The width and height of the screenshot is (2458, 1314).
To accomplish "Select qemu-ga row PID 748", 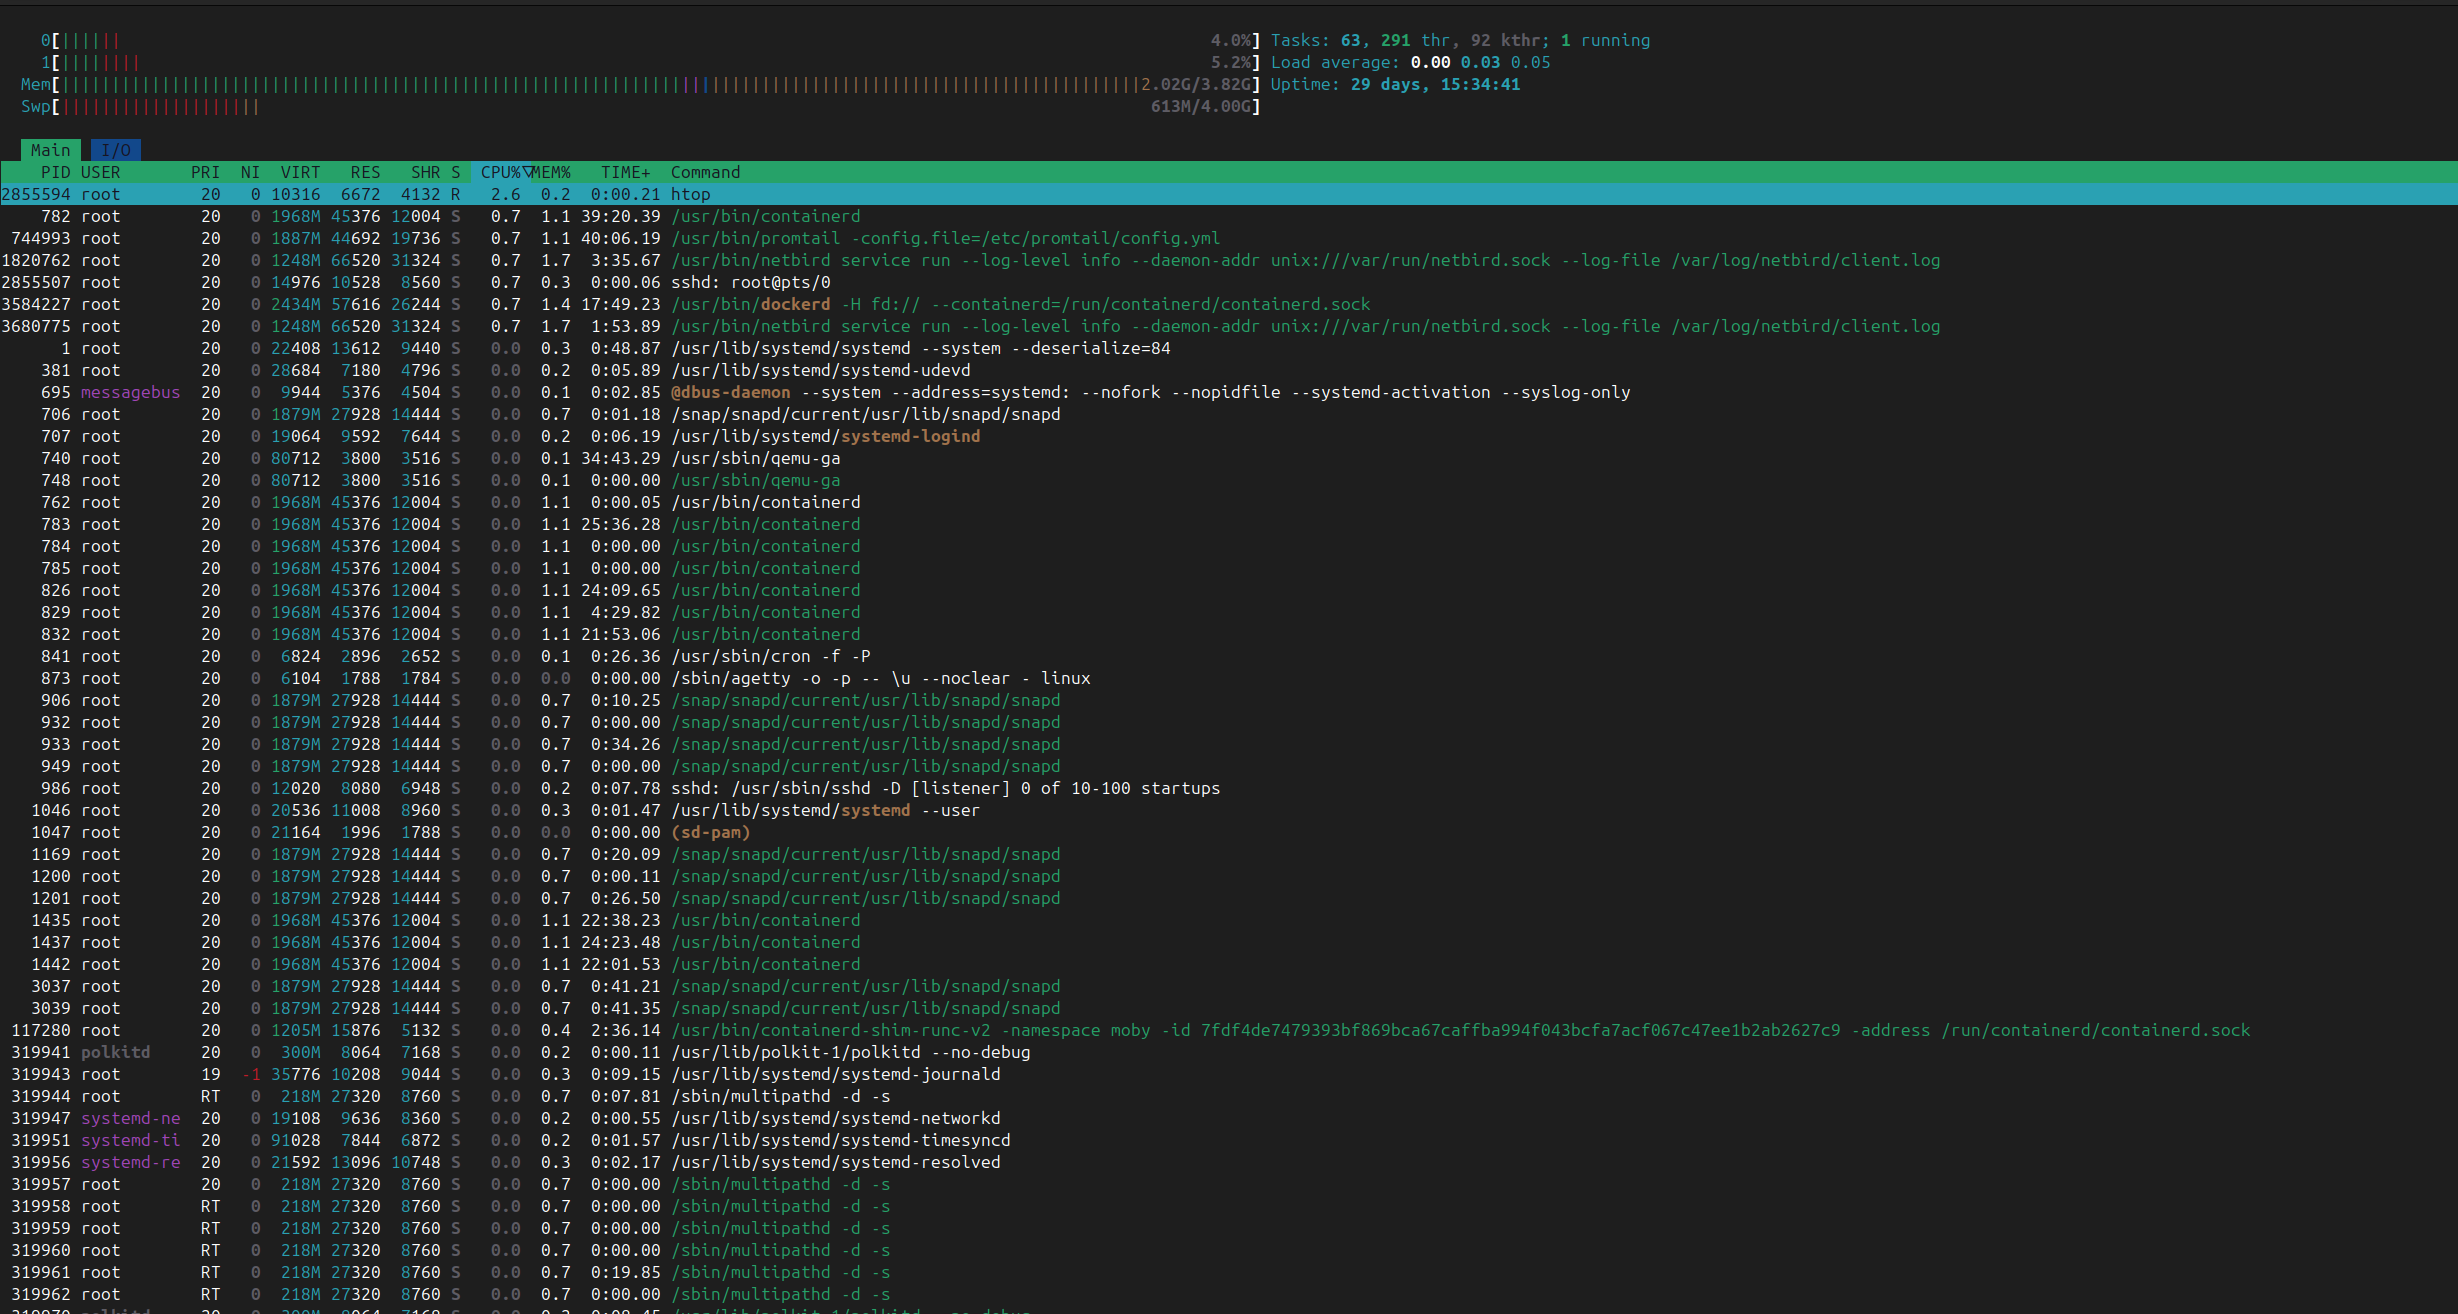I will [x=1229, y=480].
